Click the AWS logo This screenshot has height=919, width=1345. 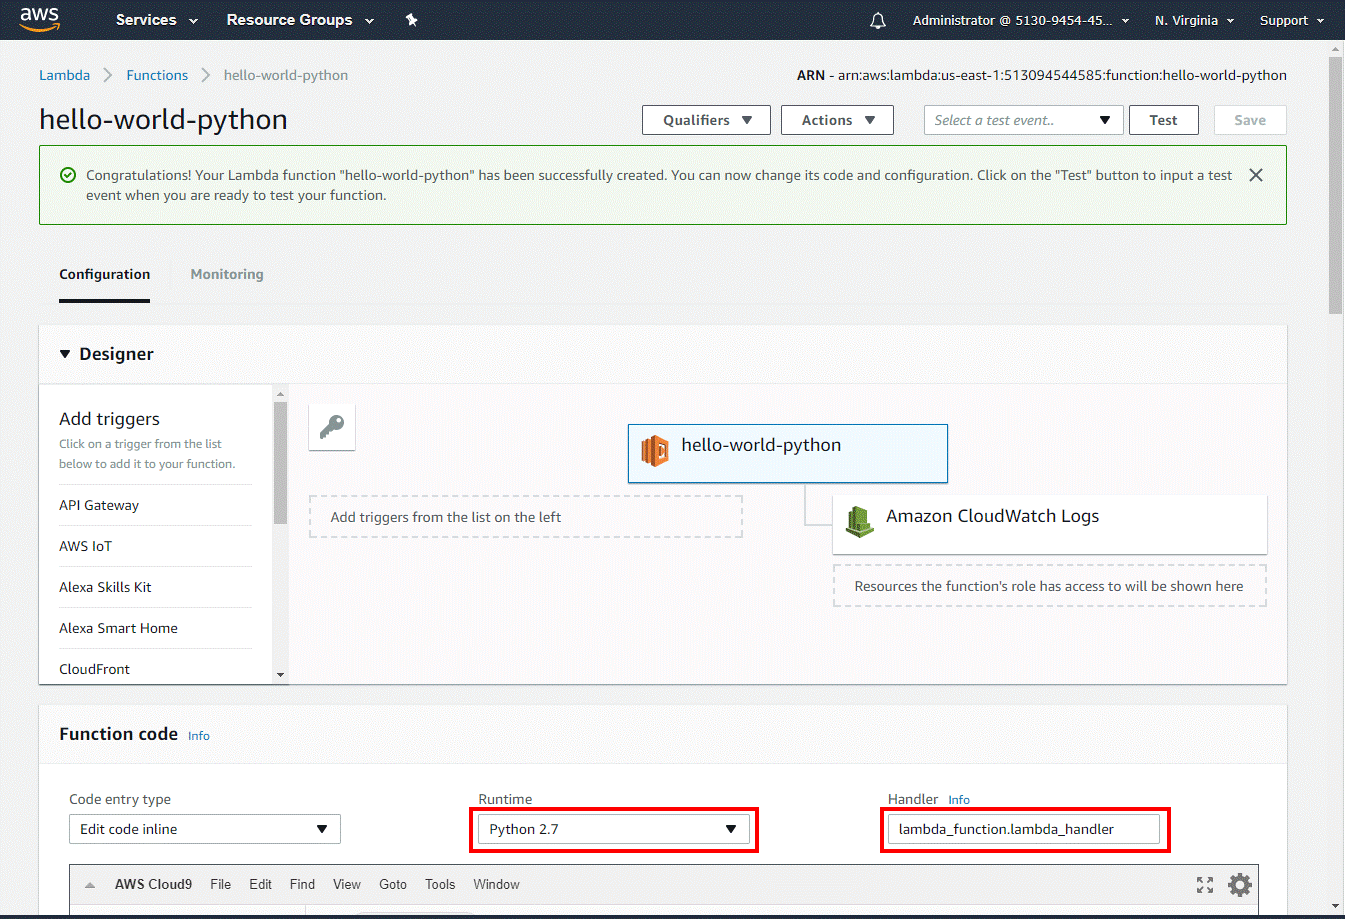point(40,19)
